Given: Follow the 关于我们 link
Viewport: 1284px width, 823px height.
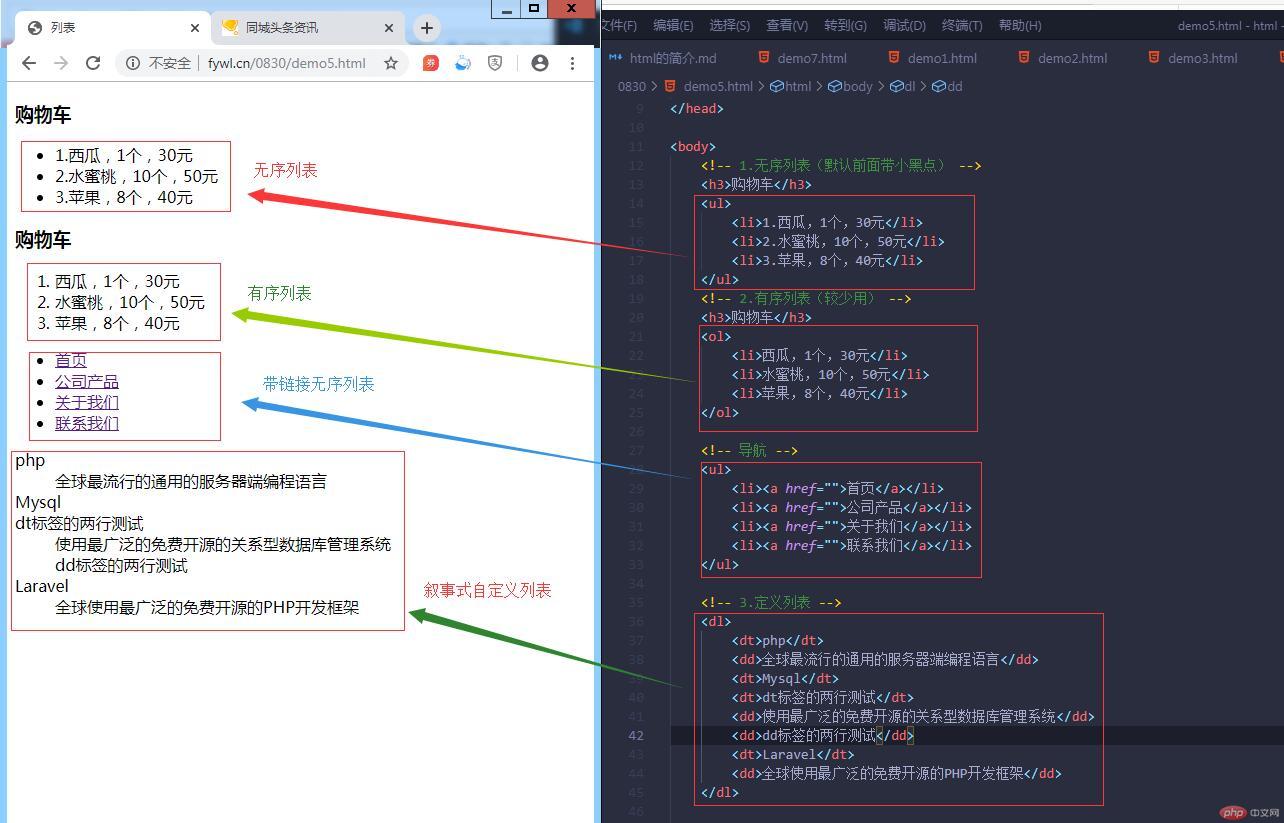Looking at the screenshot, I should 87,403.
